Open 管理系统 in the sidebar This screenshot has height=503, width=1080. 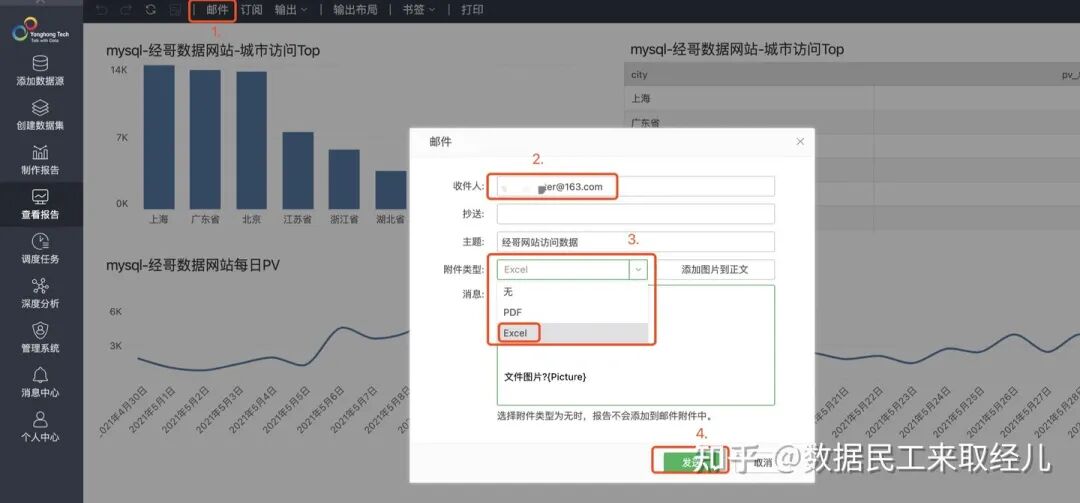[x=41, y=338]
